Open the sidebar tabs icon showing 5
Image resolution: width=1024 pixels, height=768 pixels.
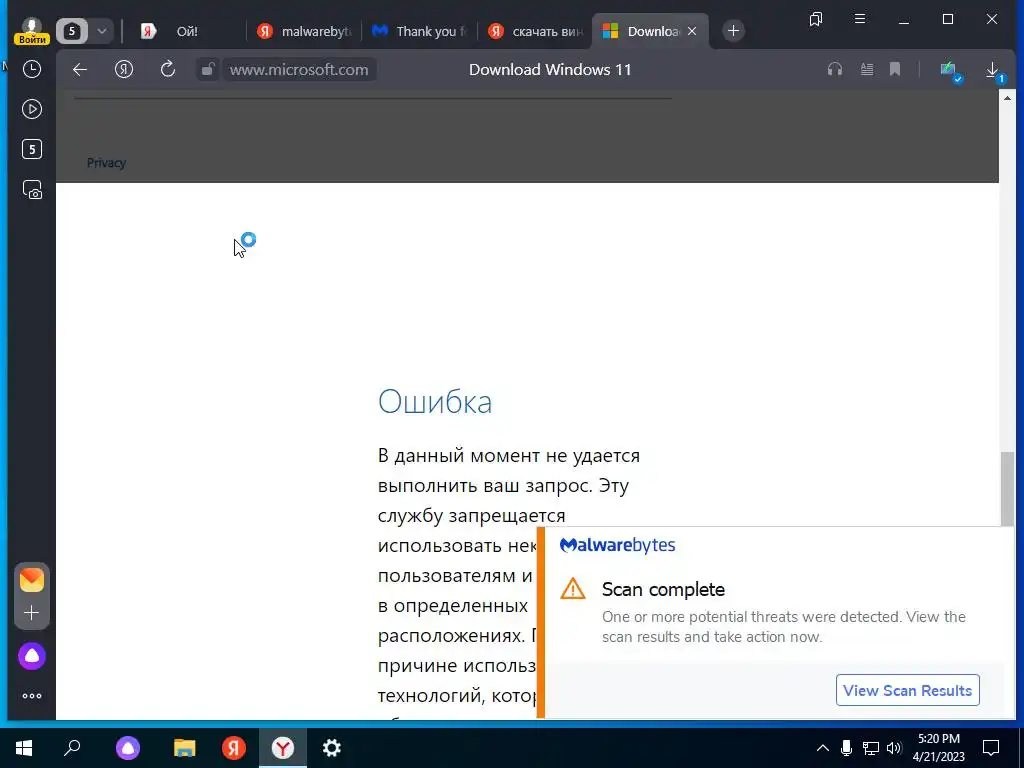click(32, 149)
